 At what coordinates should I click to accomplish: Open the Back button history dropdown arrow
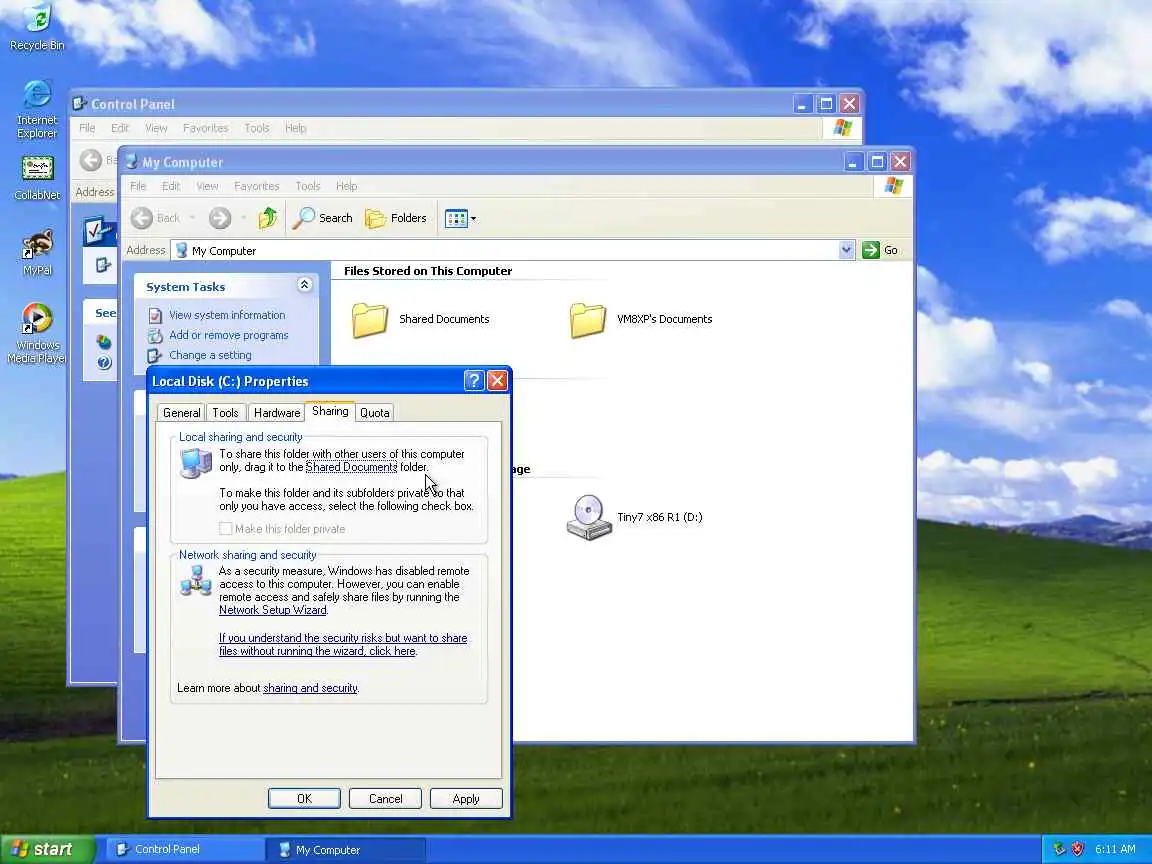click(x=192, y=218)
